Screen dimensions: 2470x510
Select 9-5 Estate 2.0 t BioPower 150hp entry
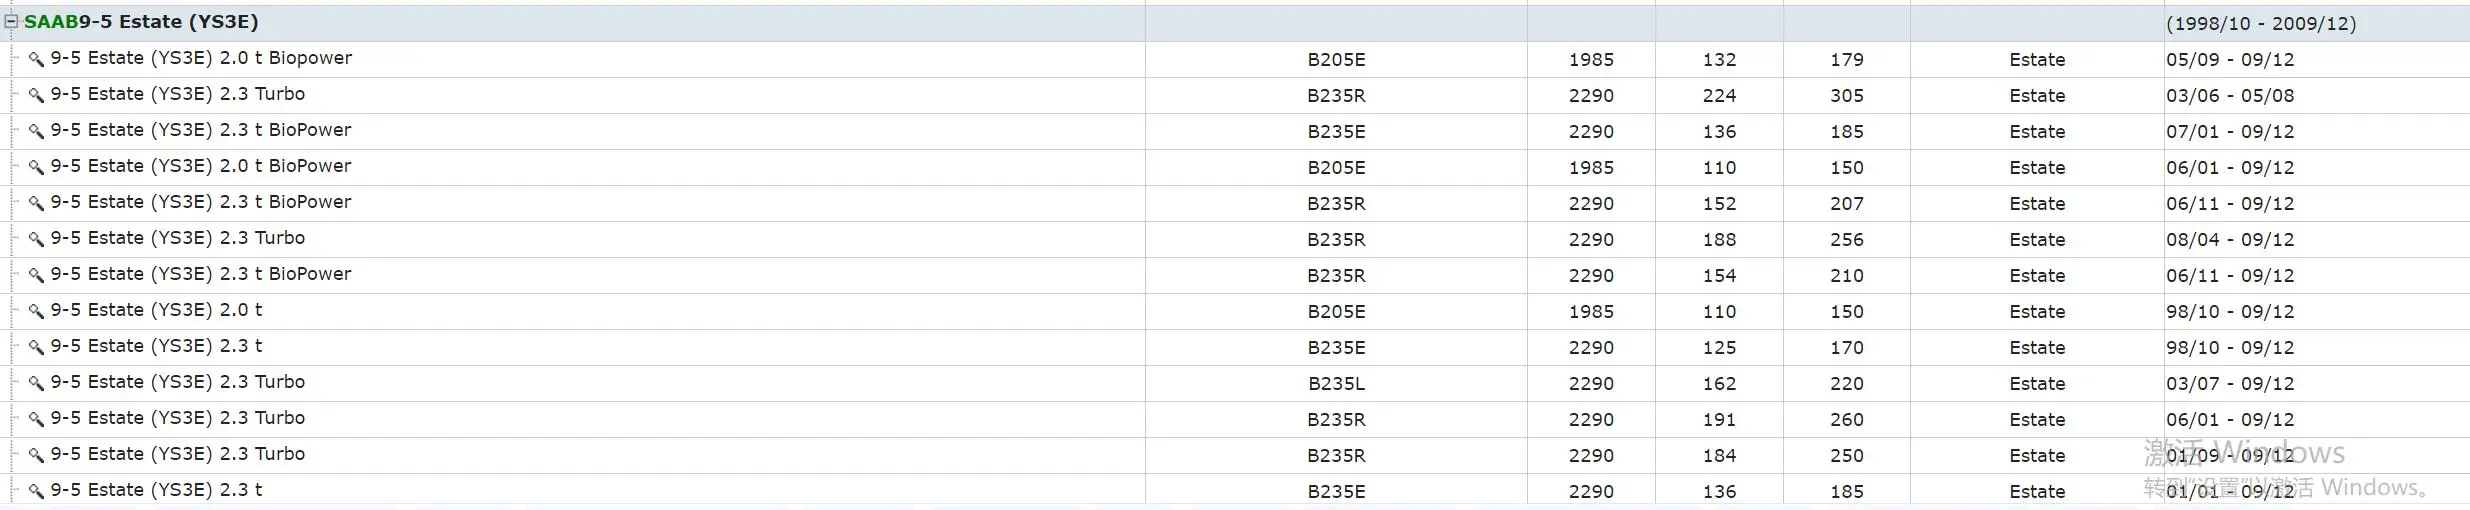pyautogui.click(x=201, y=166)
